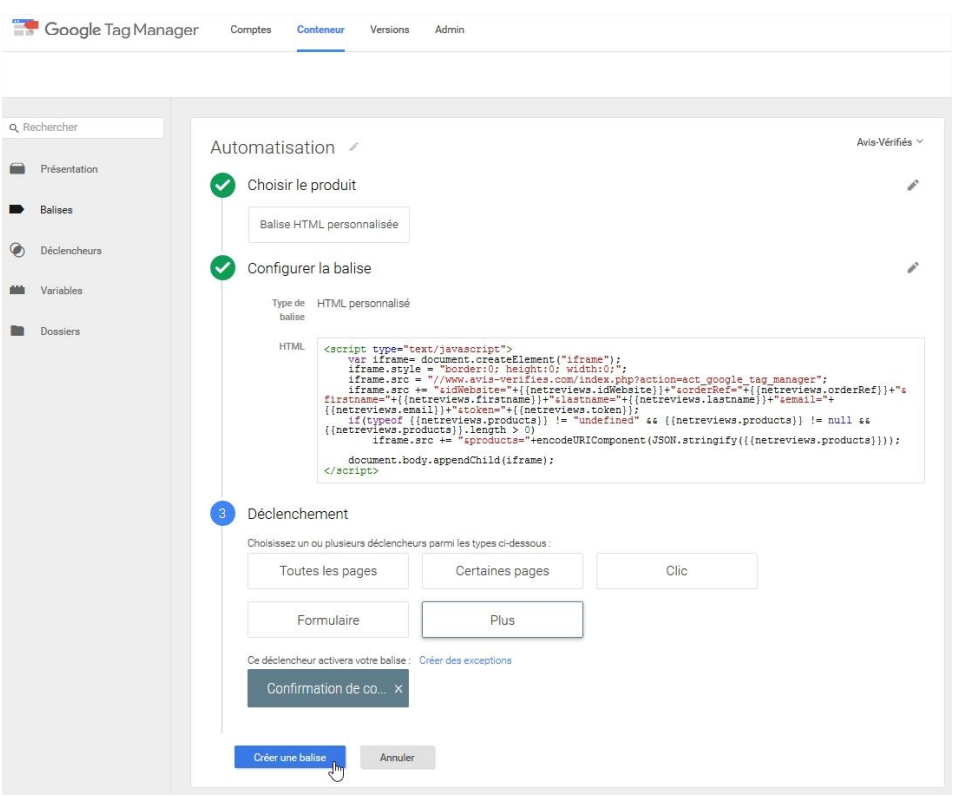Remove the Confirmation de co... trigger
The height and width of the screenshot is (796, 958).
[398, 689]
